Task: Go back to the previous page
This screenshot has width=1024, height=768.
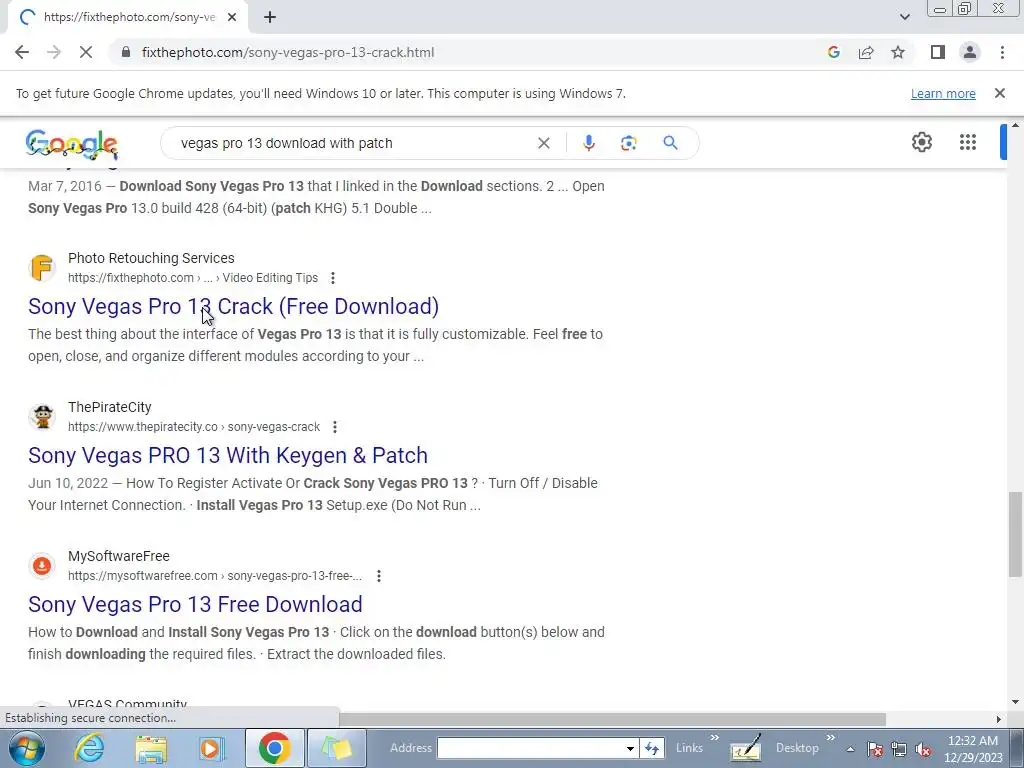Action: (x=22, y=52)
